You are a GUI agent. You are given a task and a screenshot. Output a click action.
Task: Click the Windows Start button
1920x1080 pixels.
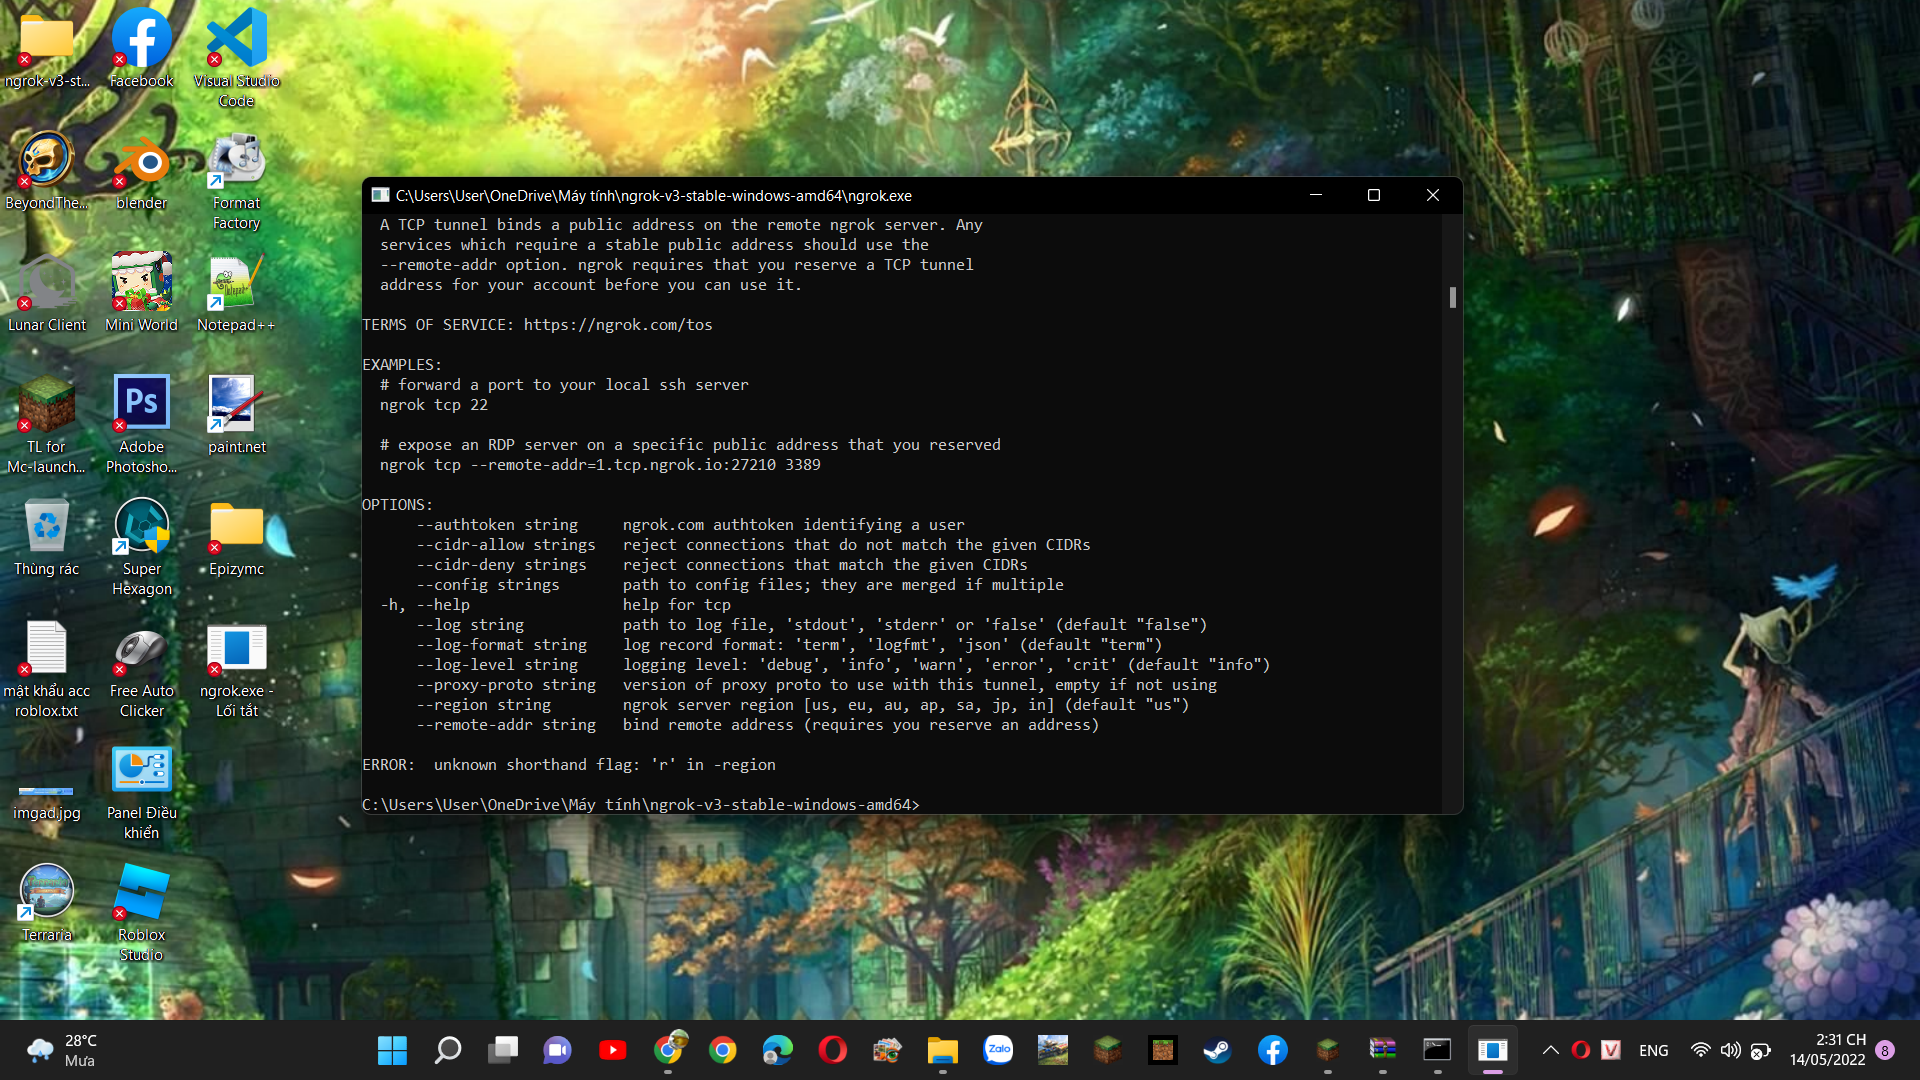pyautogui.click(x=392, y=1050)
